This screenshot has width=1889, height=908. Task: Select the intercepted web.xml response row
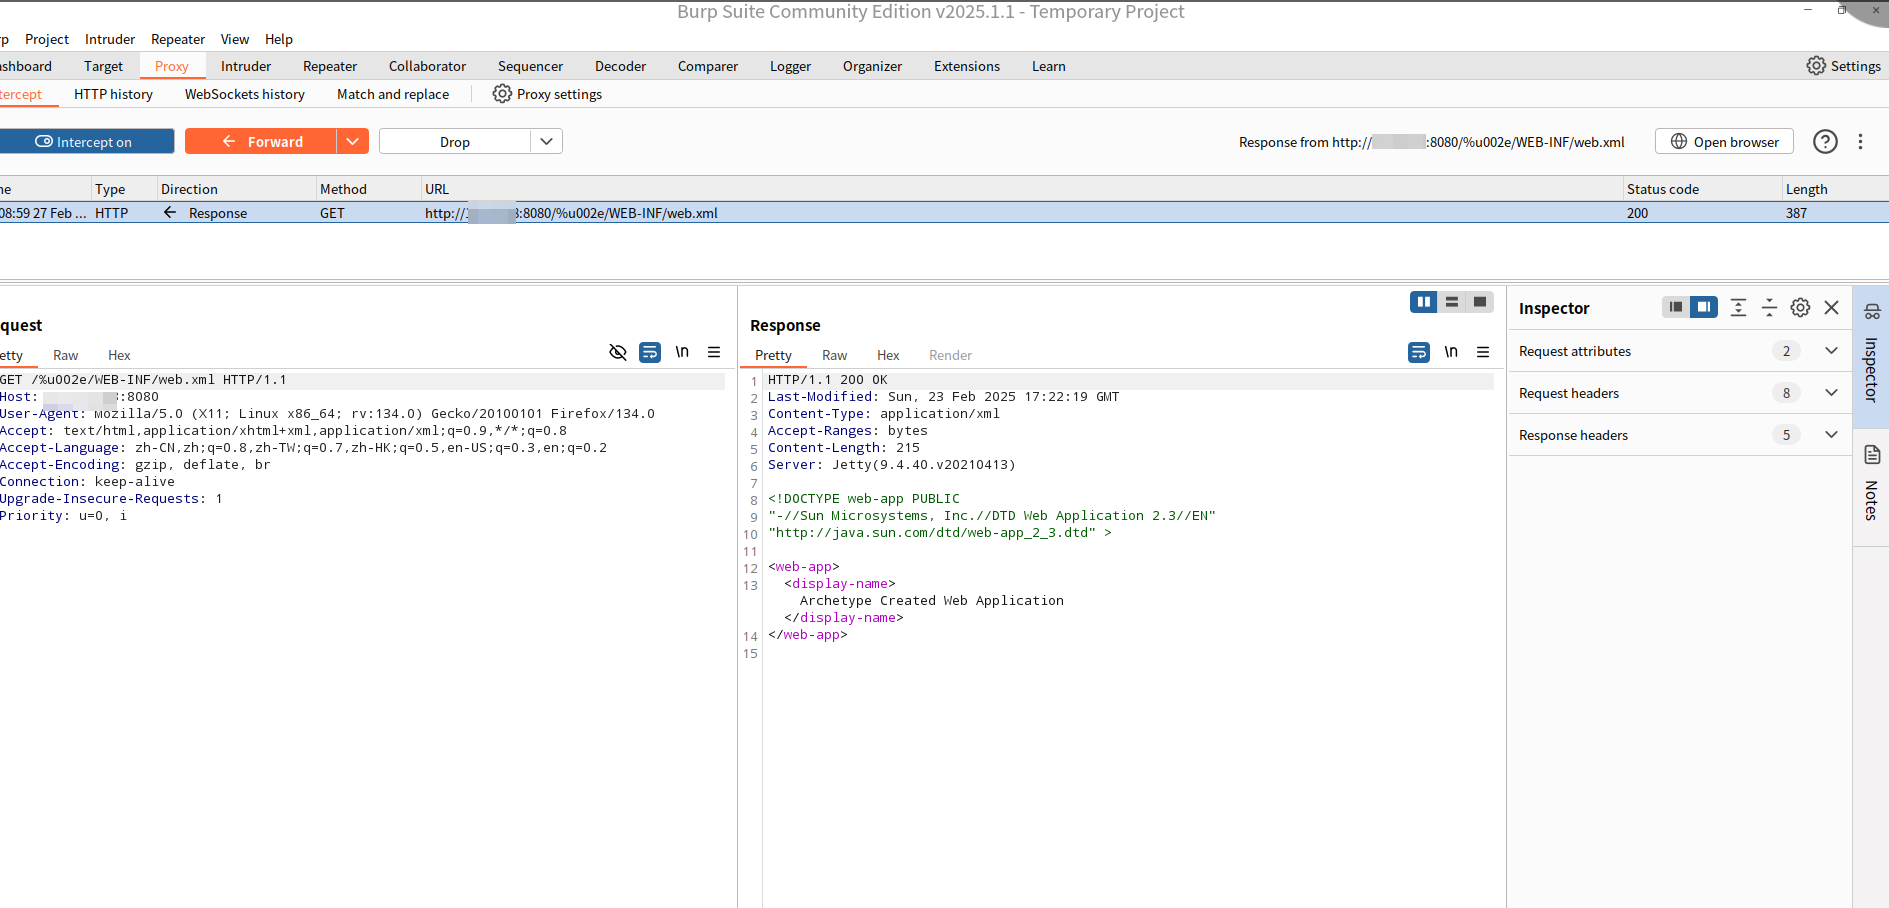click(x=944, y=213)
